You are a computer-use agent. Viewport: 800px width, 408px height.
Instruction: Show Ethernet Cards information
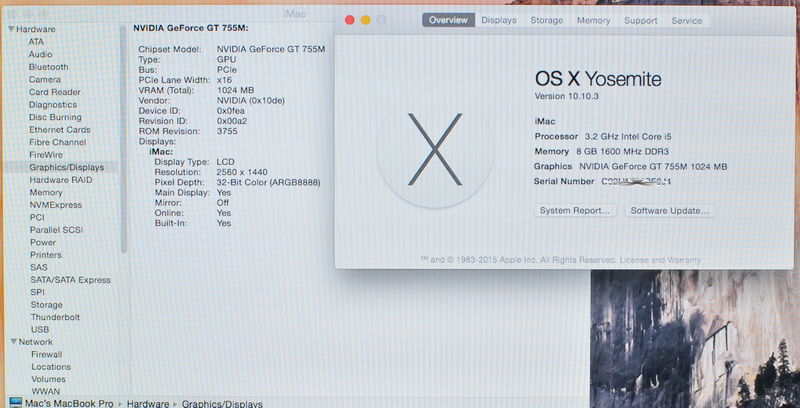(x=60, y=130)
